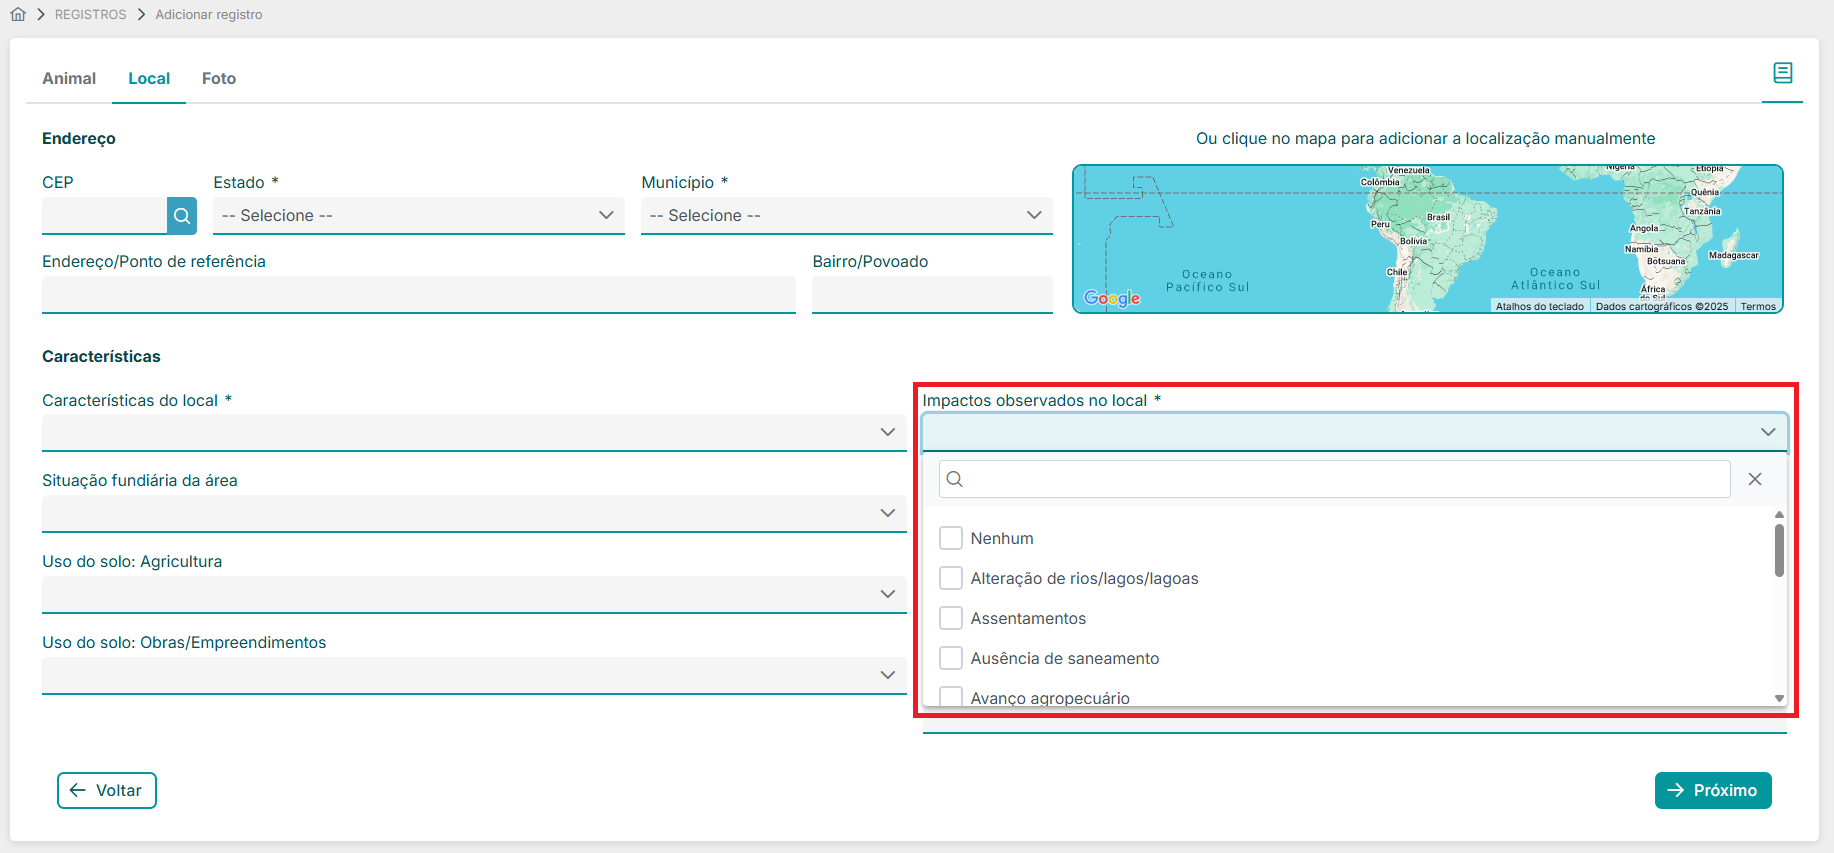Click the home icon in breadcrumb
The height and width of the screenshot is (853, 1834).
point(18,15)
